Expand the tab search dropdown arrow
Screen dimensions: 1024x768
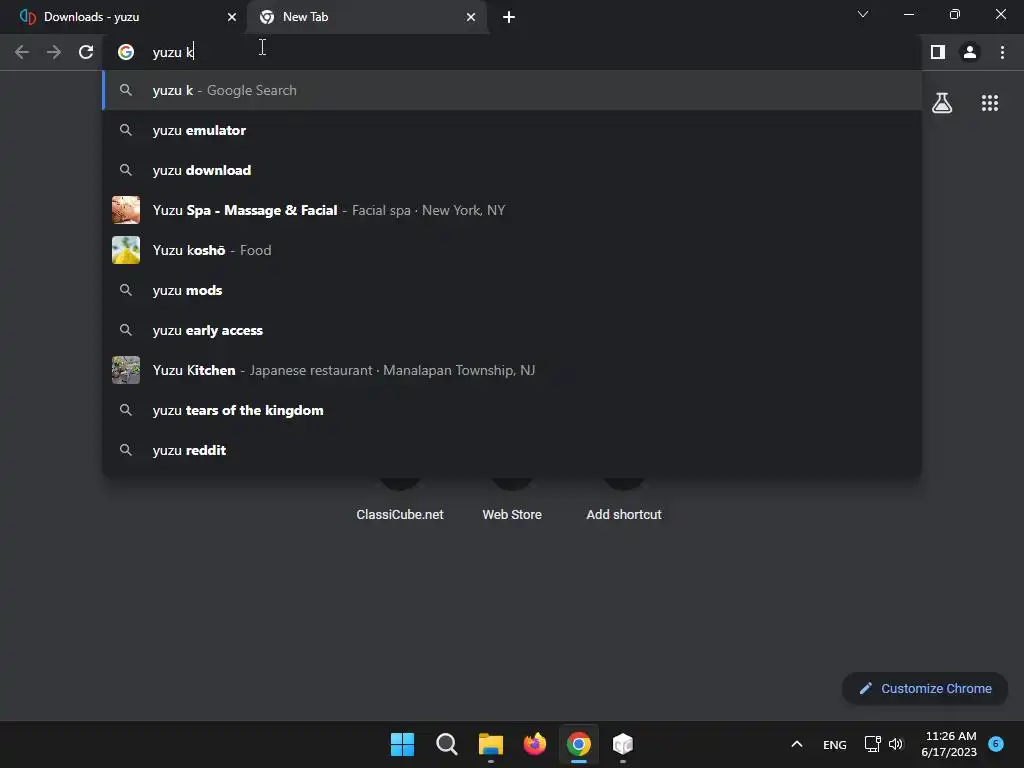(863, 14)
